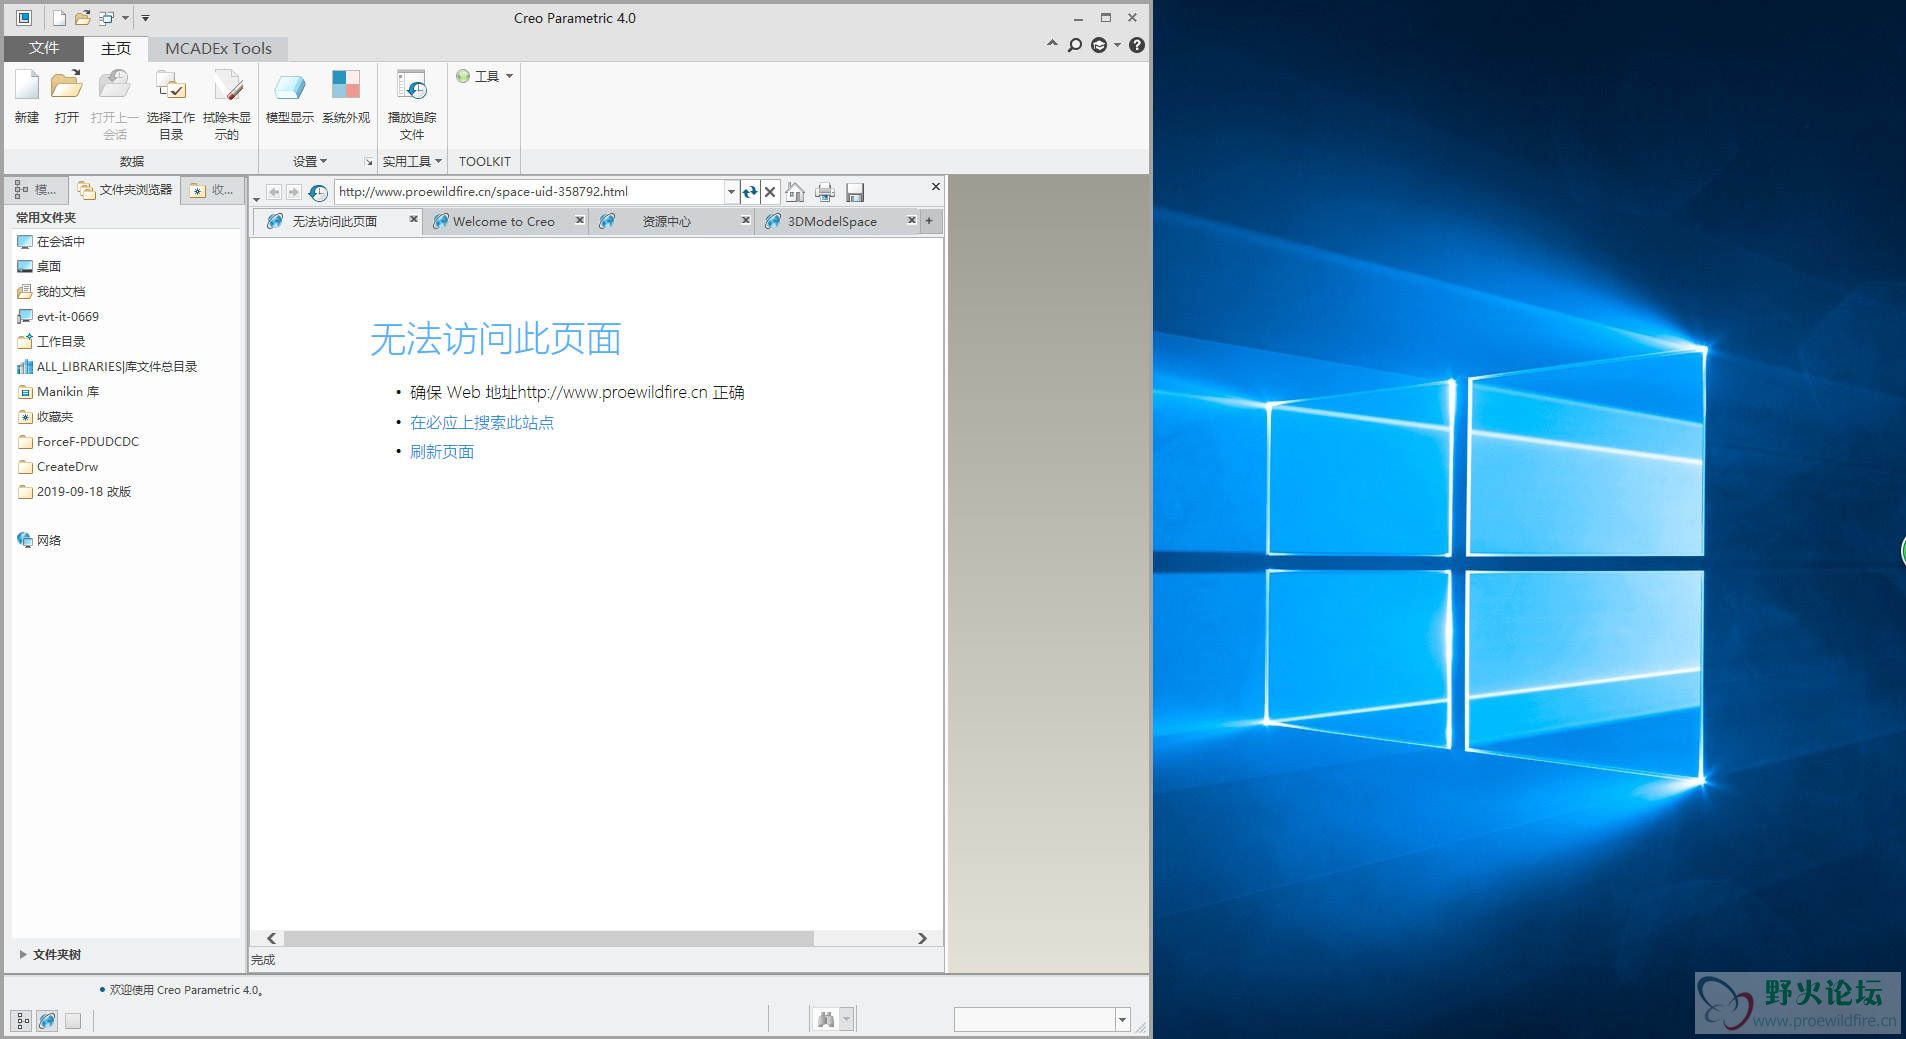
Task: Open the windows switch dropdown arrow
Action: pyautogui.click(x=125, y=18)
